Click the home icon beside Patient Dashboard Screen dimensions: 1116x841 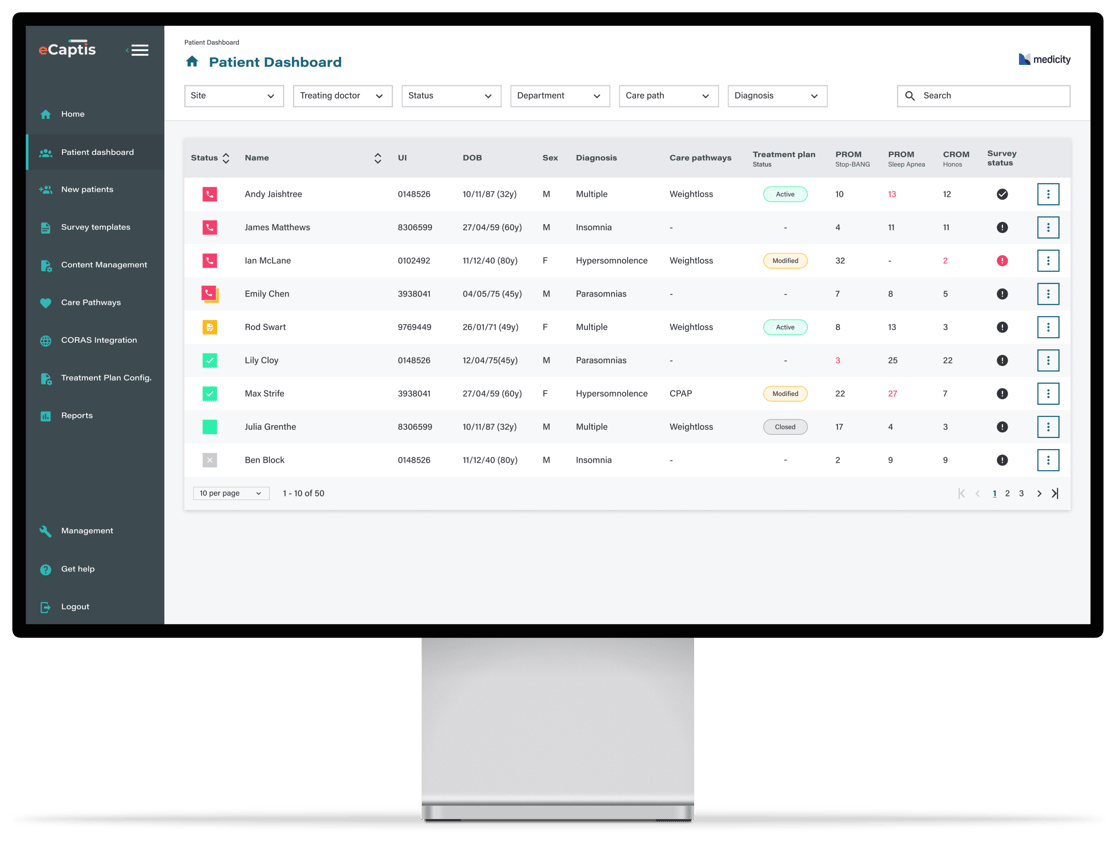pos(191,61)
